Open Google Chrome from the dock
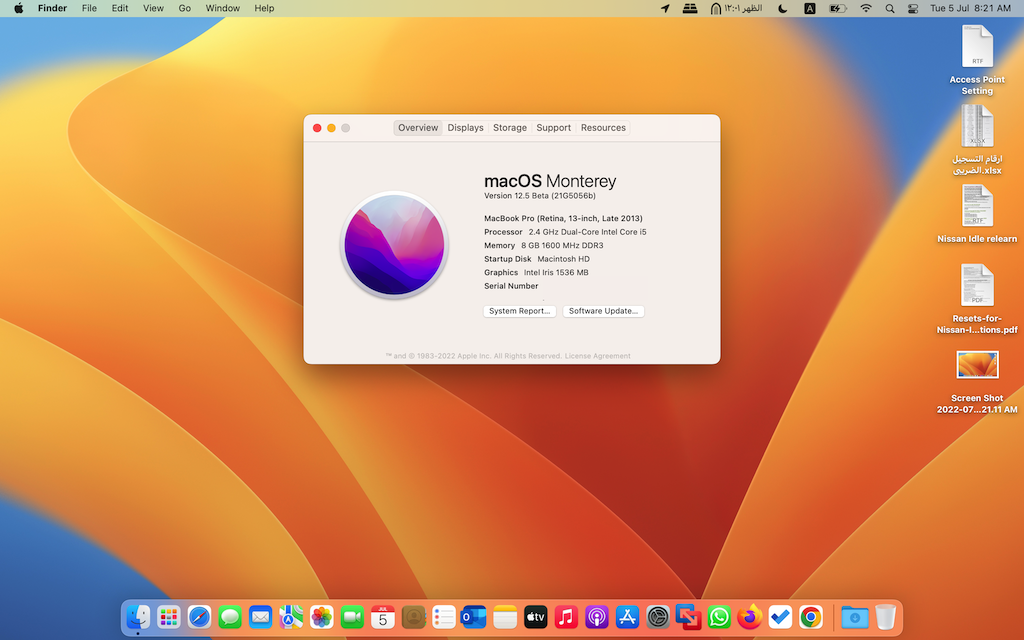This screenshot has width=1024, height=640. [811, 617]
